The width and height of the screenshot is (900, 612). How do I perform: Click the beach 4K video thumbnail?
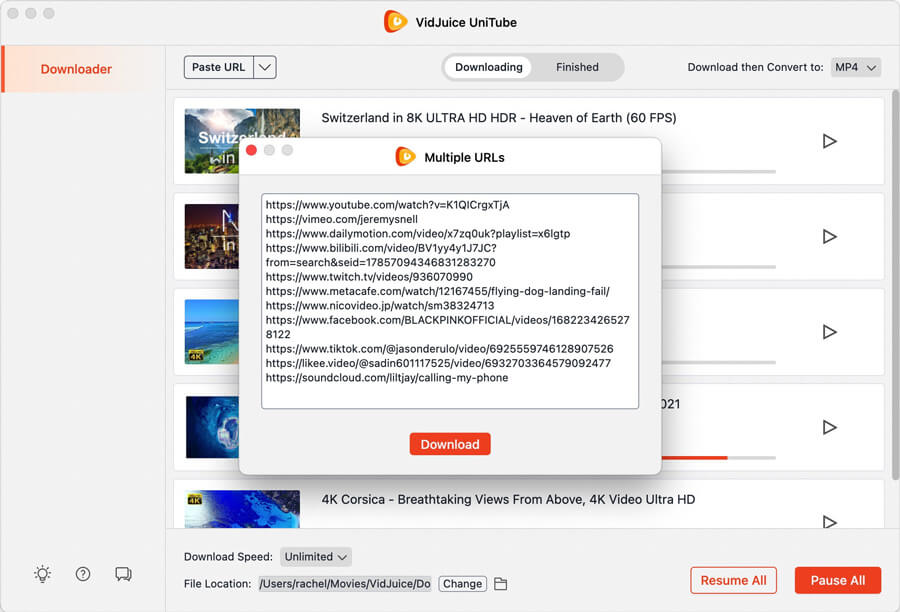(212, 332)
